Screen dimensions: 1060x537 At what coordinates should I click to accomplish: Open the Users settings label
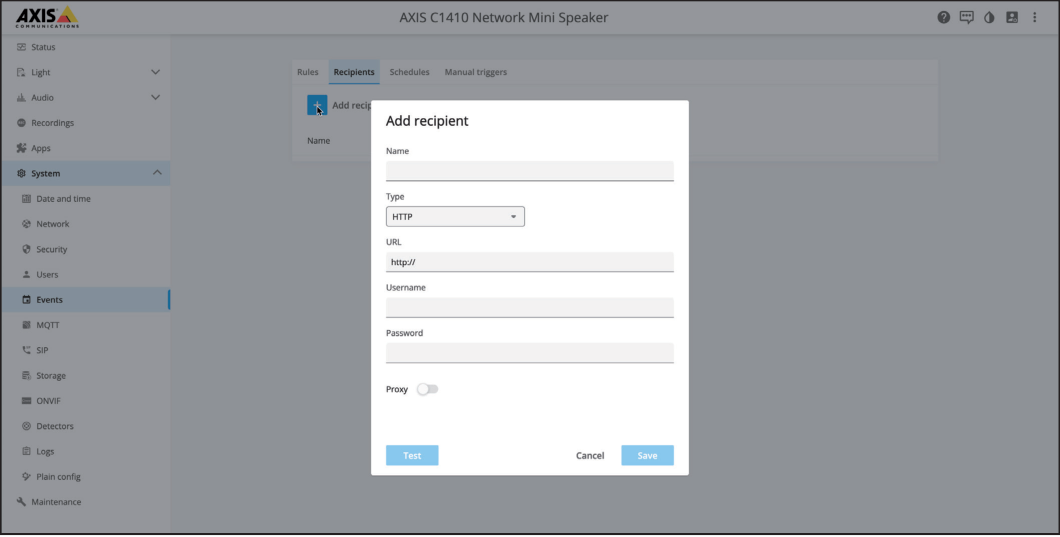coord(47,275)
